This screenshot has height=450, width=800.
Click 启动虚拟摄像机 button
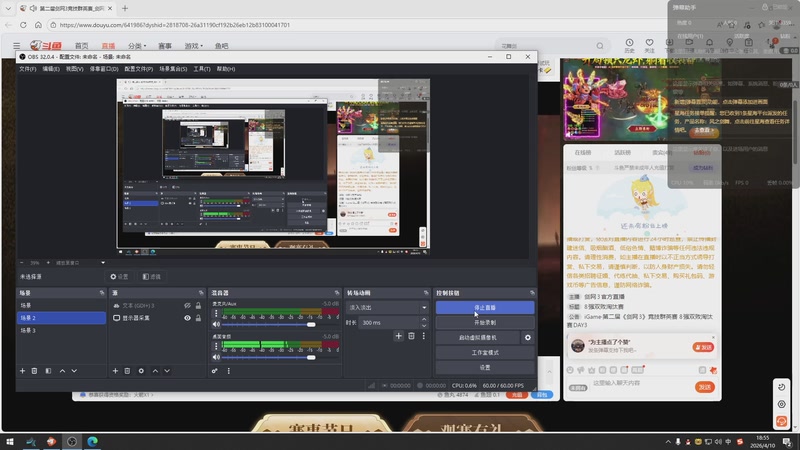[x=478, y=337]
